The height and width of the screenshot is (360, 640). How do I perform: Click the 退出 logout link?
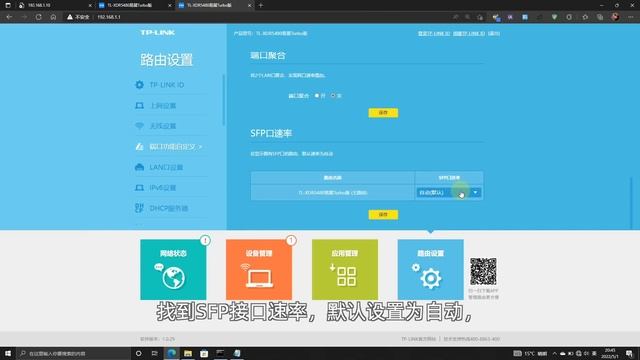tap(493, 33)
